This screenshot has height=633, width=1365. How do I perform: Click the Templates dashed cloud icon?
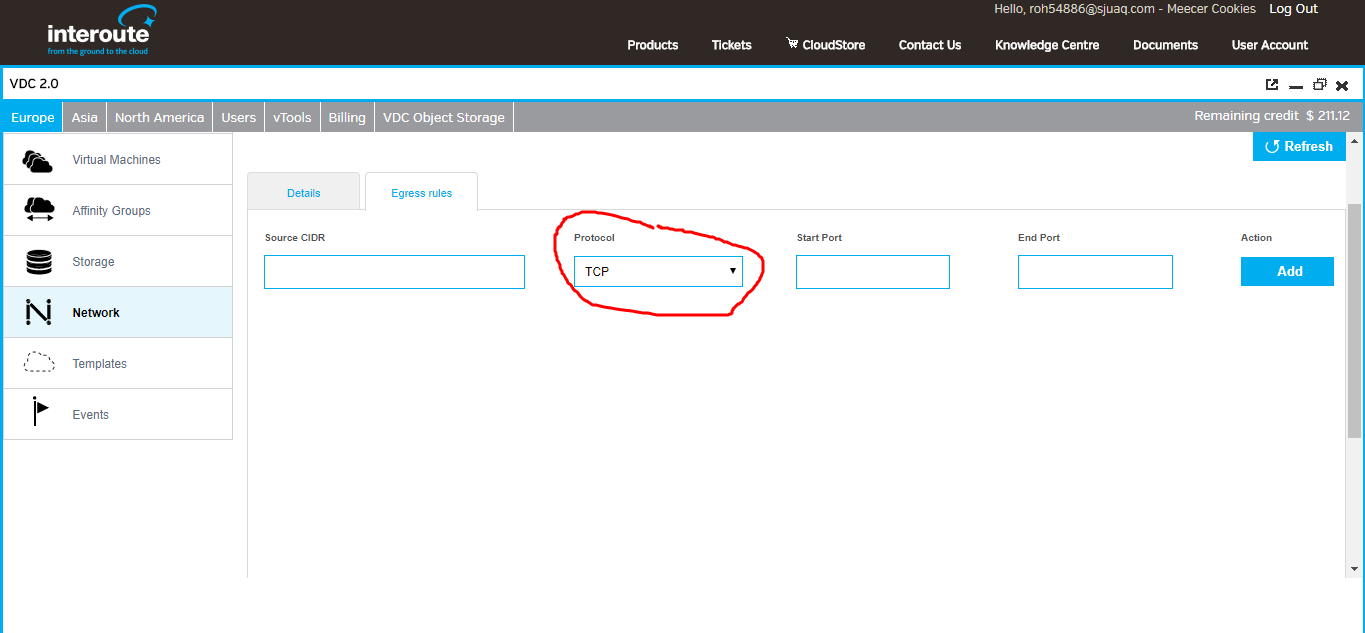coord(39,363)
